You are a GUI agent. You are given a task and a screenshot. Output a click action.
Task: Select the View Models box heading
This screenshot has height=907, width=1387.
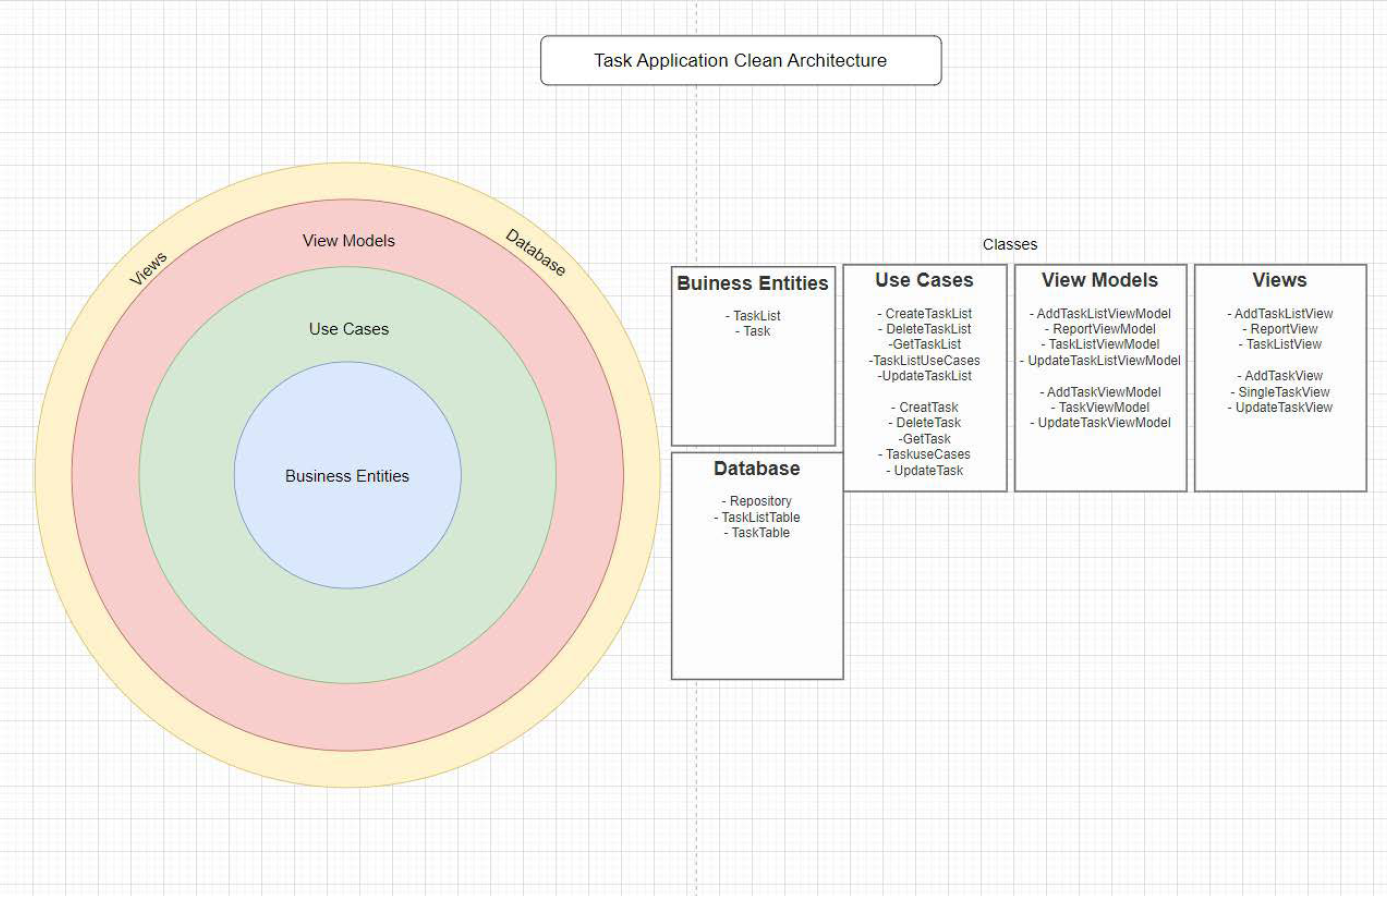1100,280
